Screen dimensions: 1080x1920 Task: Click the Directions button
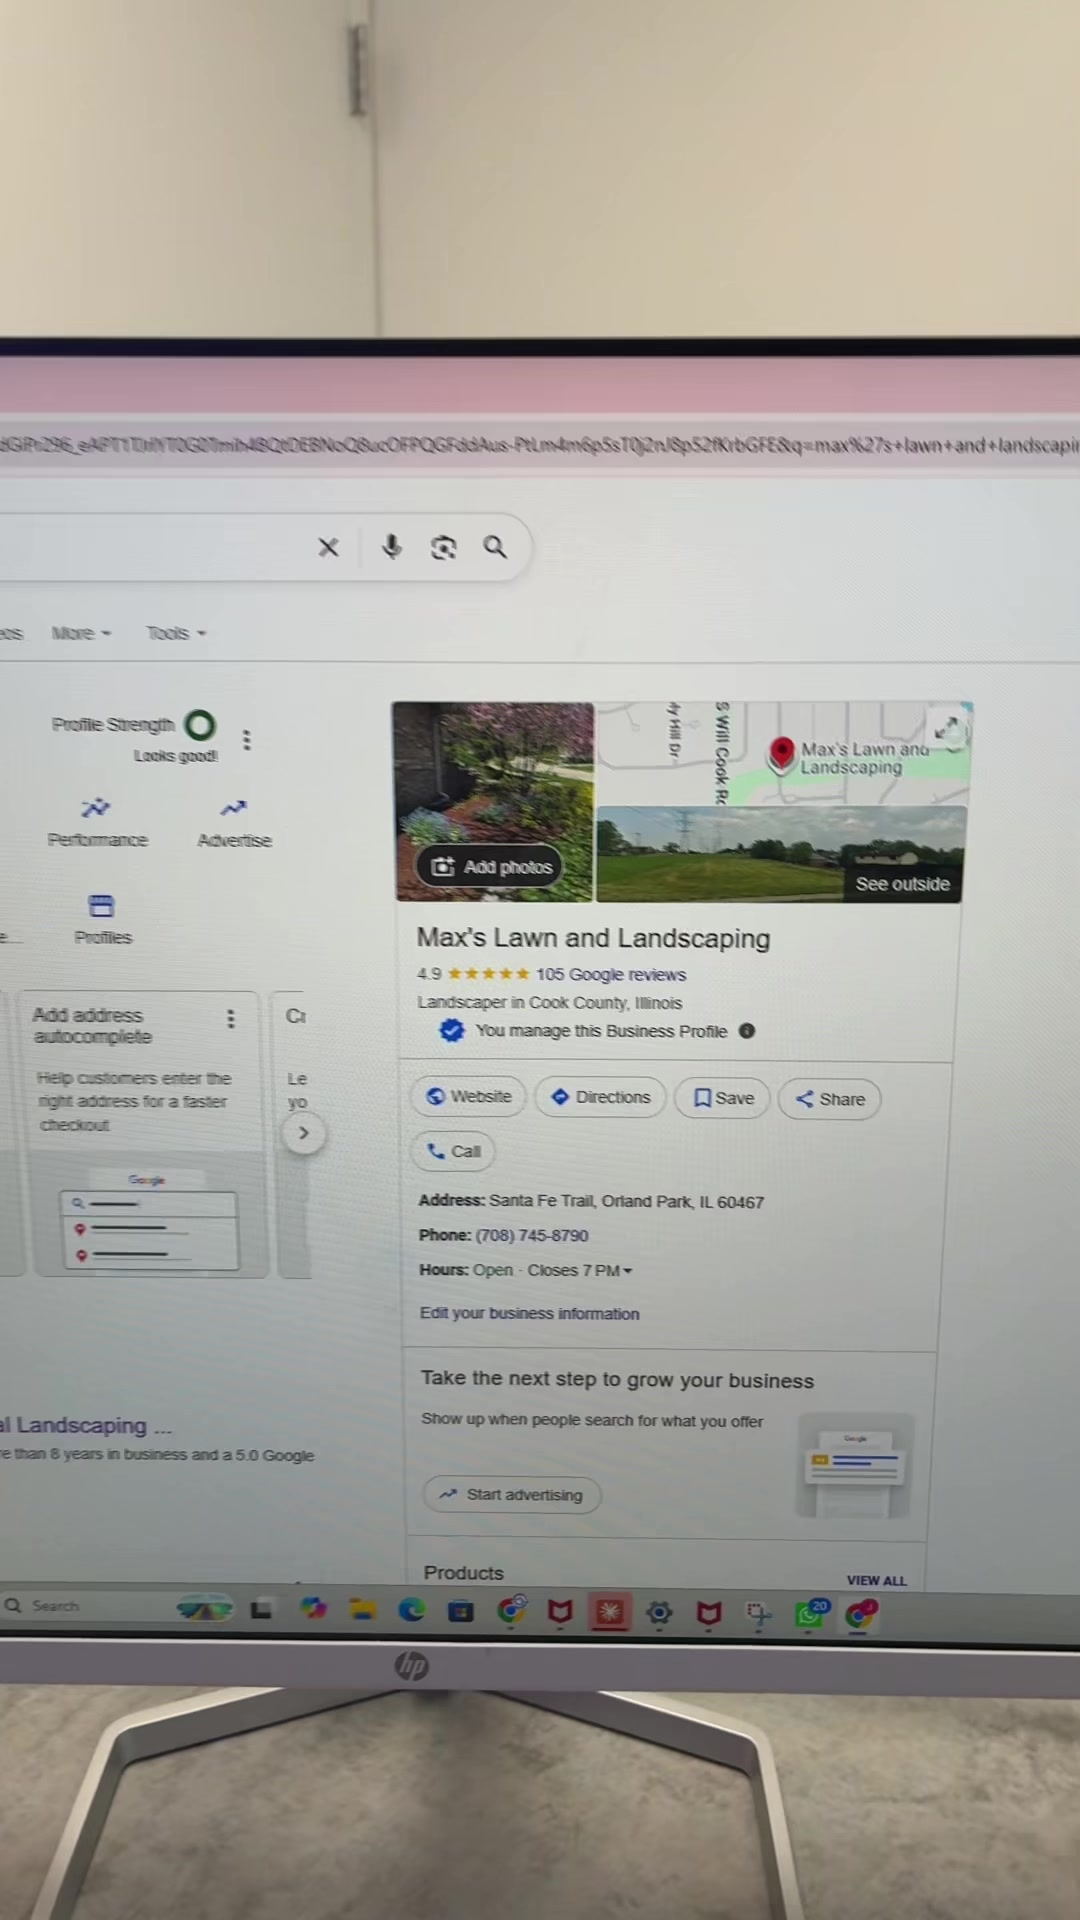(601, 1097)
